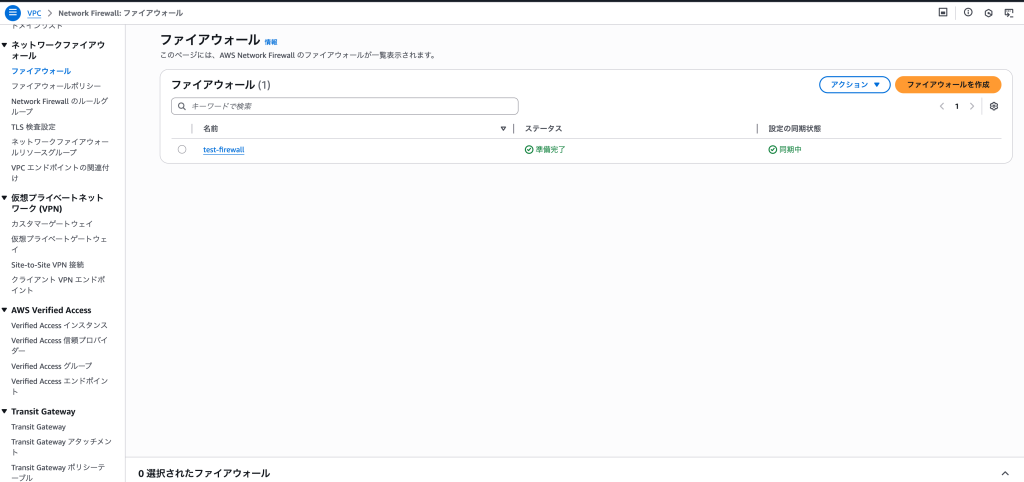Click the 情報 info link

[x=270, y=42]
